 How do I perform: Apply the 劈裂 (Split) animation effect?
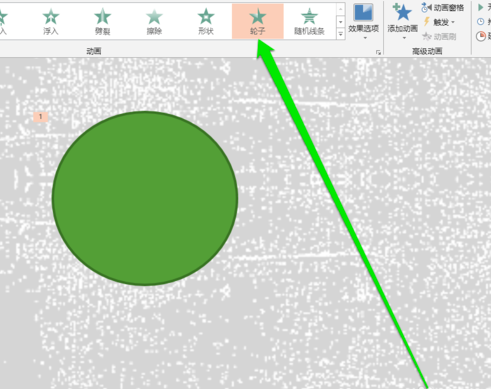pyautogui.click(x=102, y=21)
